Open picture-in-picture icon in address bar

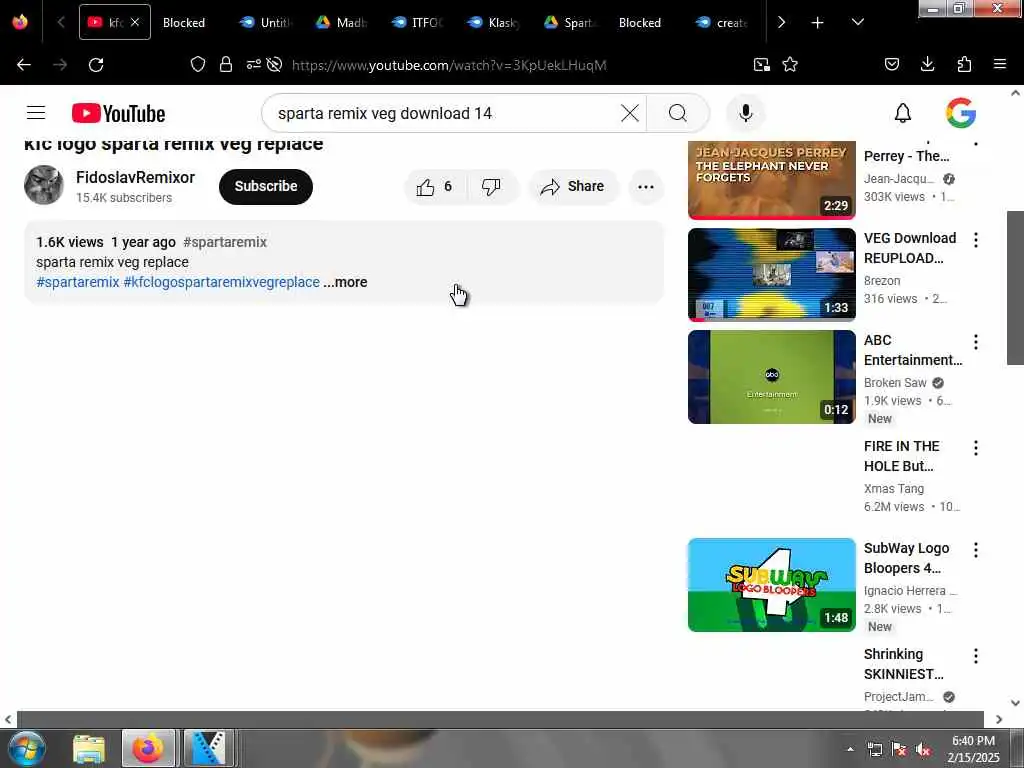tap(761, 65)
